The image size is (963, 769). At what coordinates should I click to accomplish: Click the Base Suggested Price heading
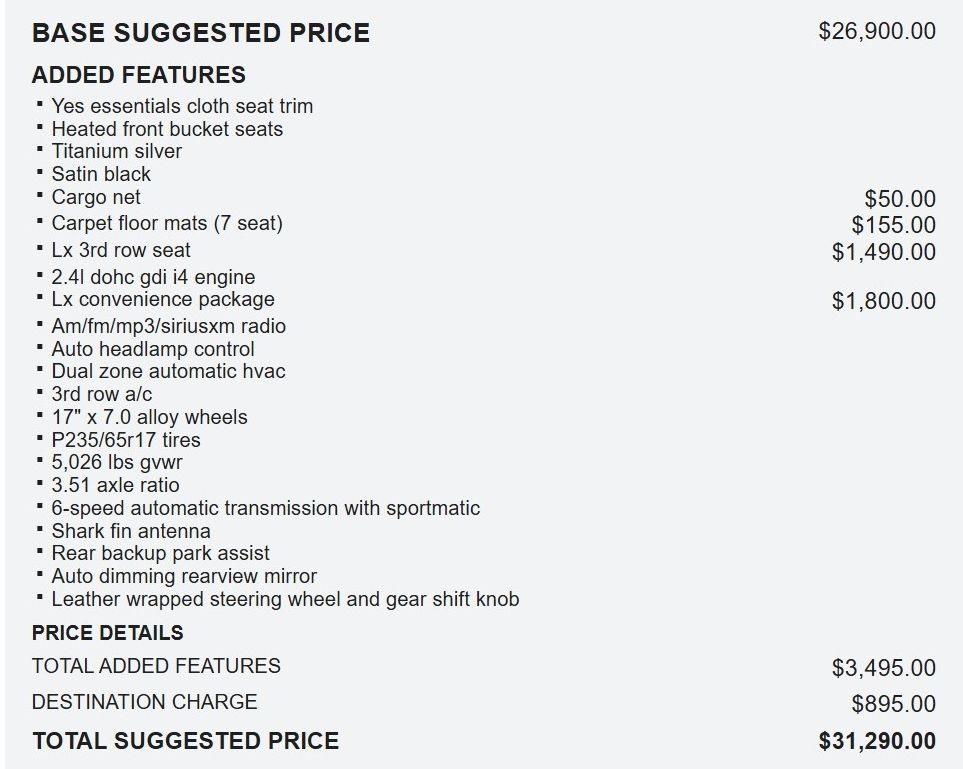pos(201,33)
